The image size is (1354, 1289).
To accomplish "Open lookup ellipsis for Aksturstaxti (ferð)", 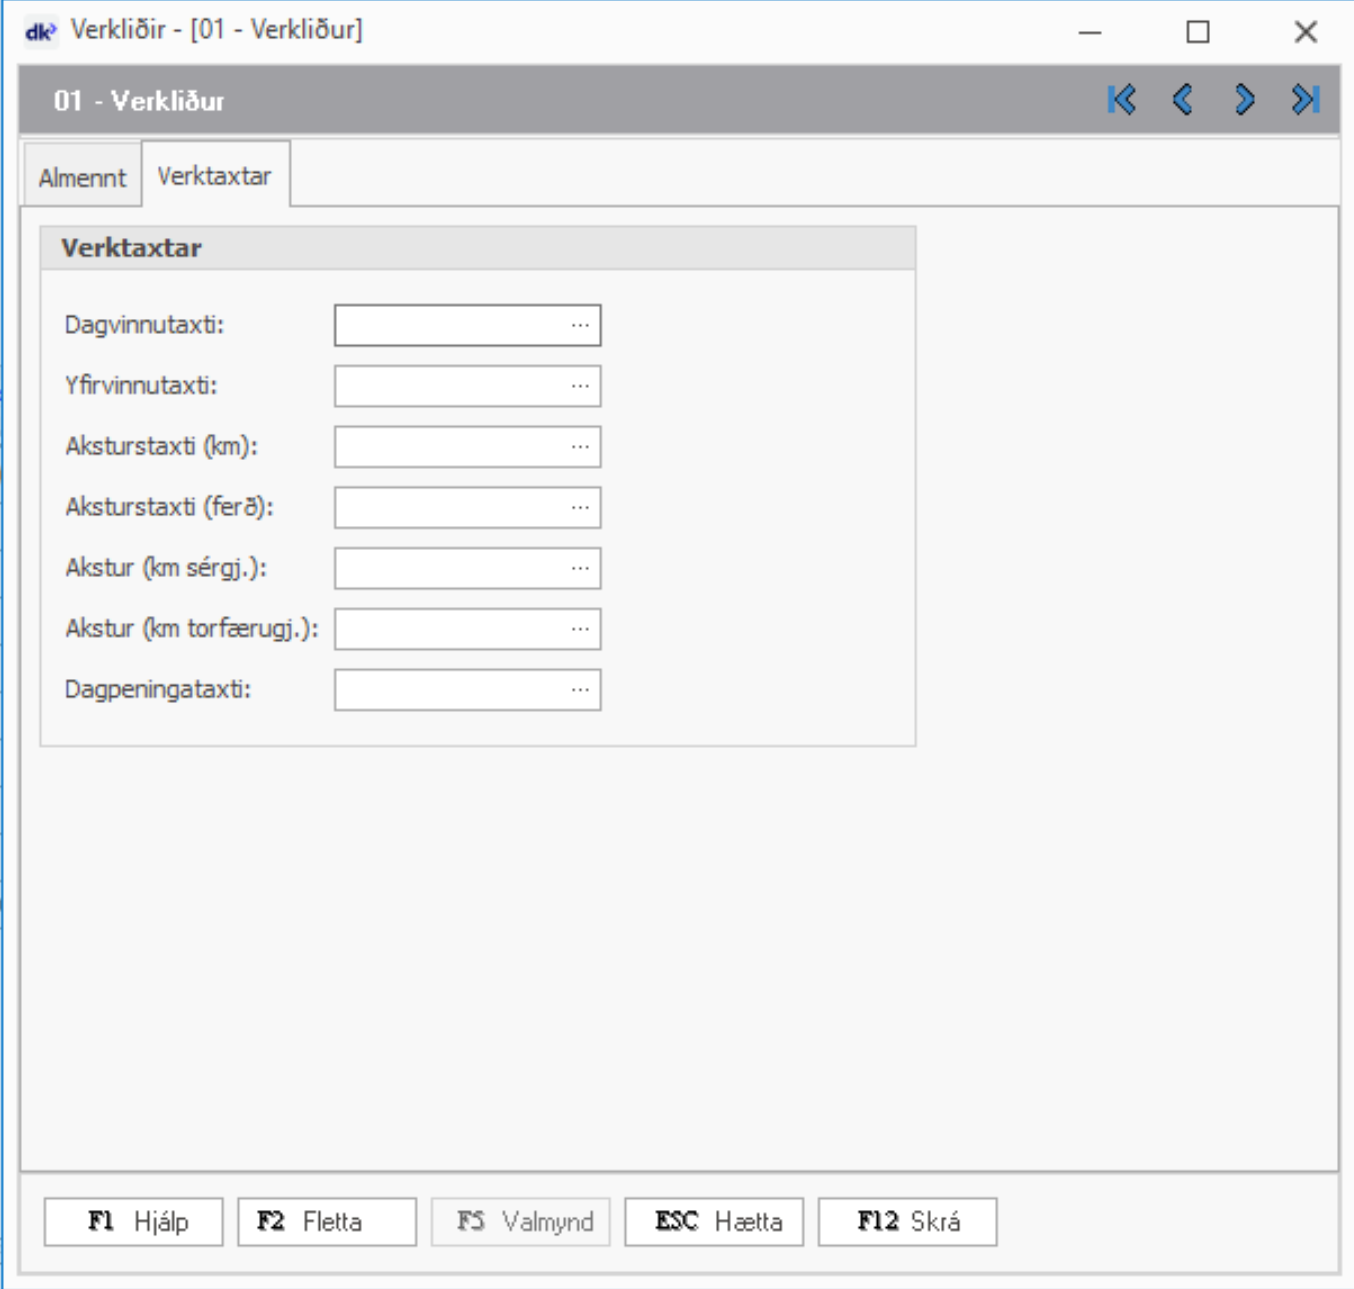I will tap(580, 508).
